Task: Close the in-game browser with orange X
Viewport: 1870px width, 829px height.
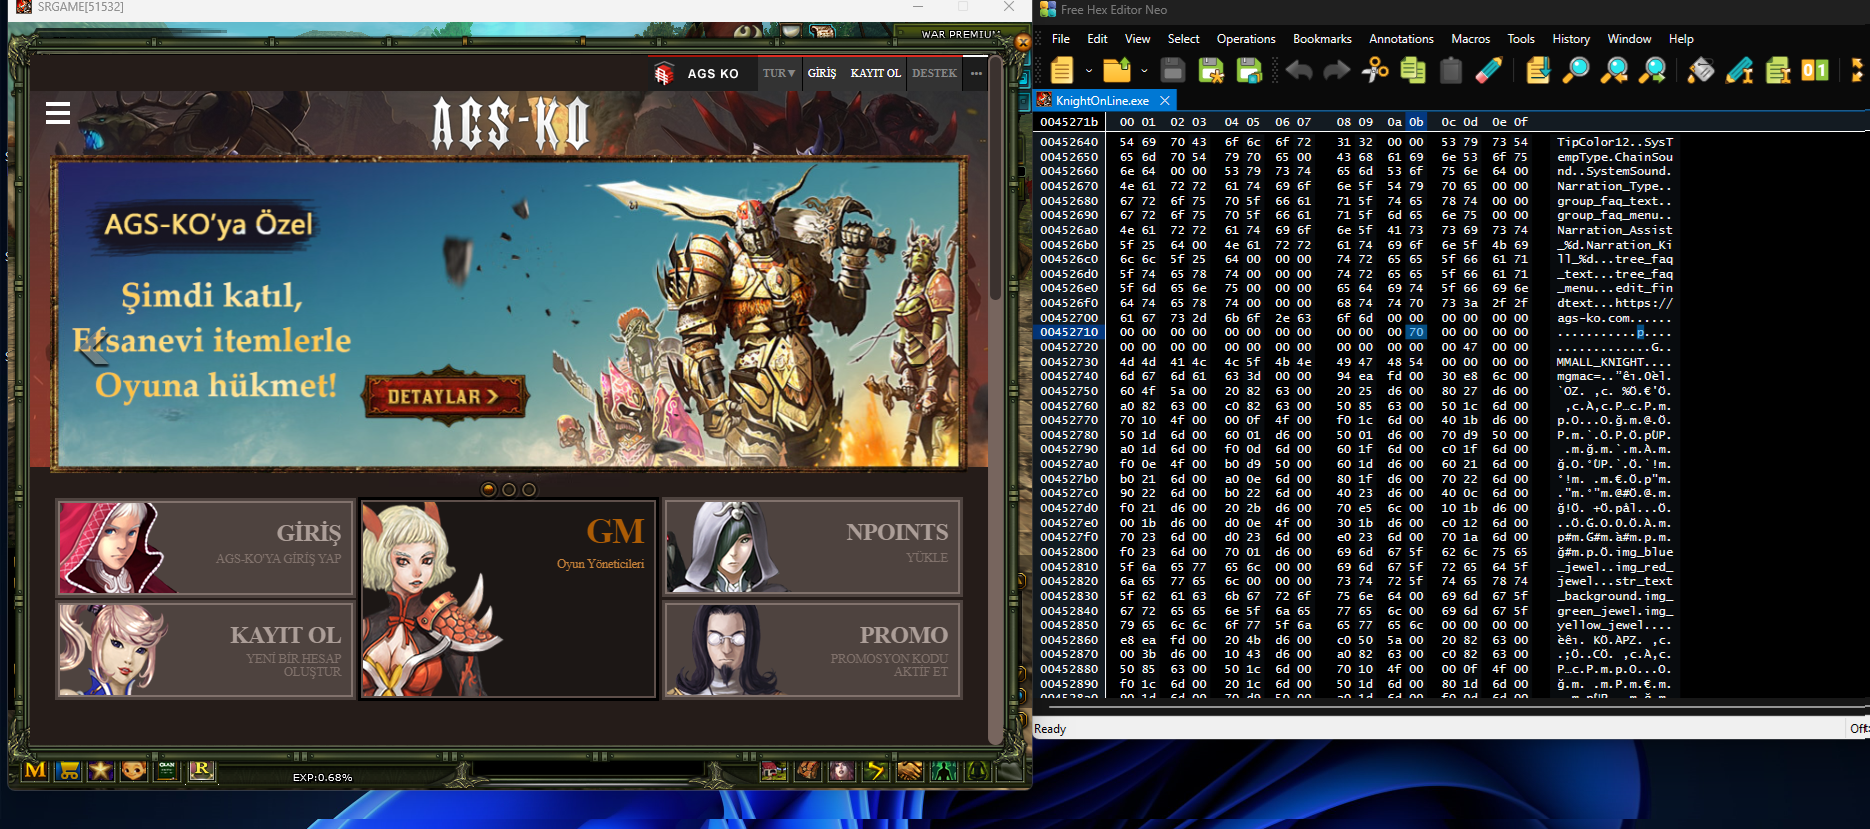Action: point(1022,43)
